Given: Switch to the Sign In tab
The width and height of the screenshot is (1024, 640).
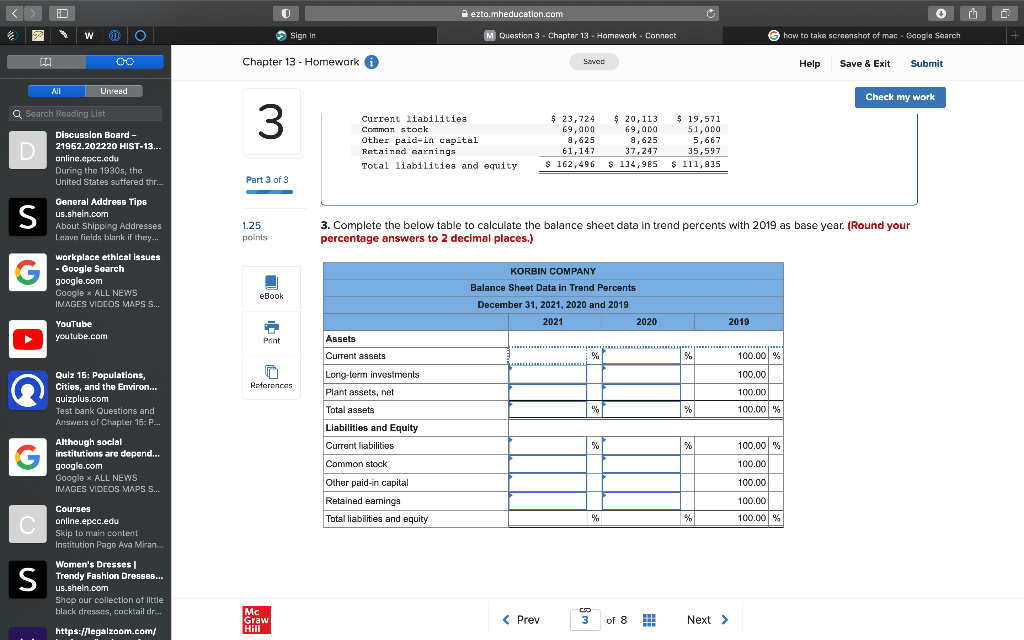Looking at the screenshot, I should point(296,35).
